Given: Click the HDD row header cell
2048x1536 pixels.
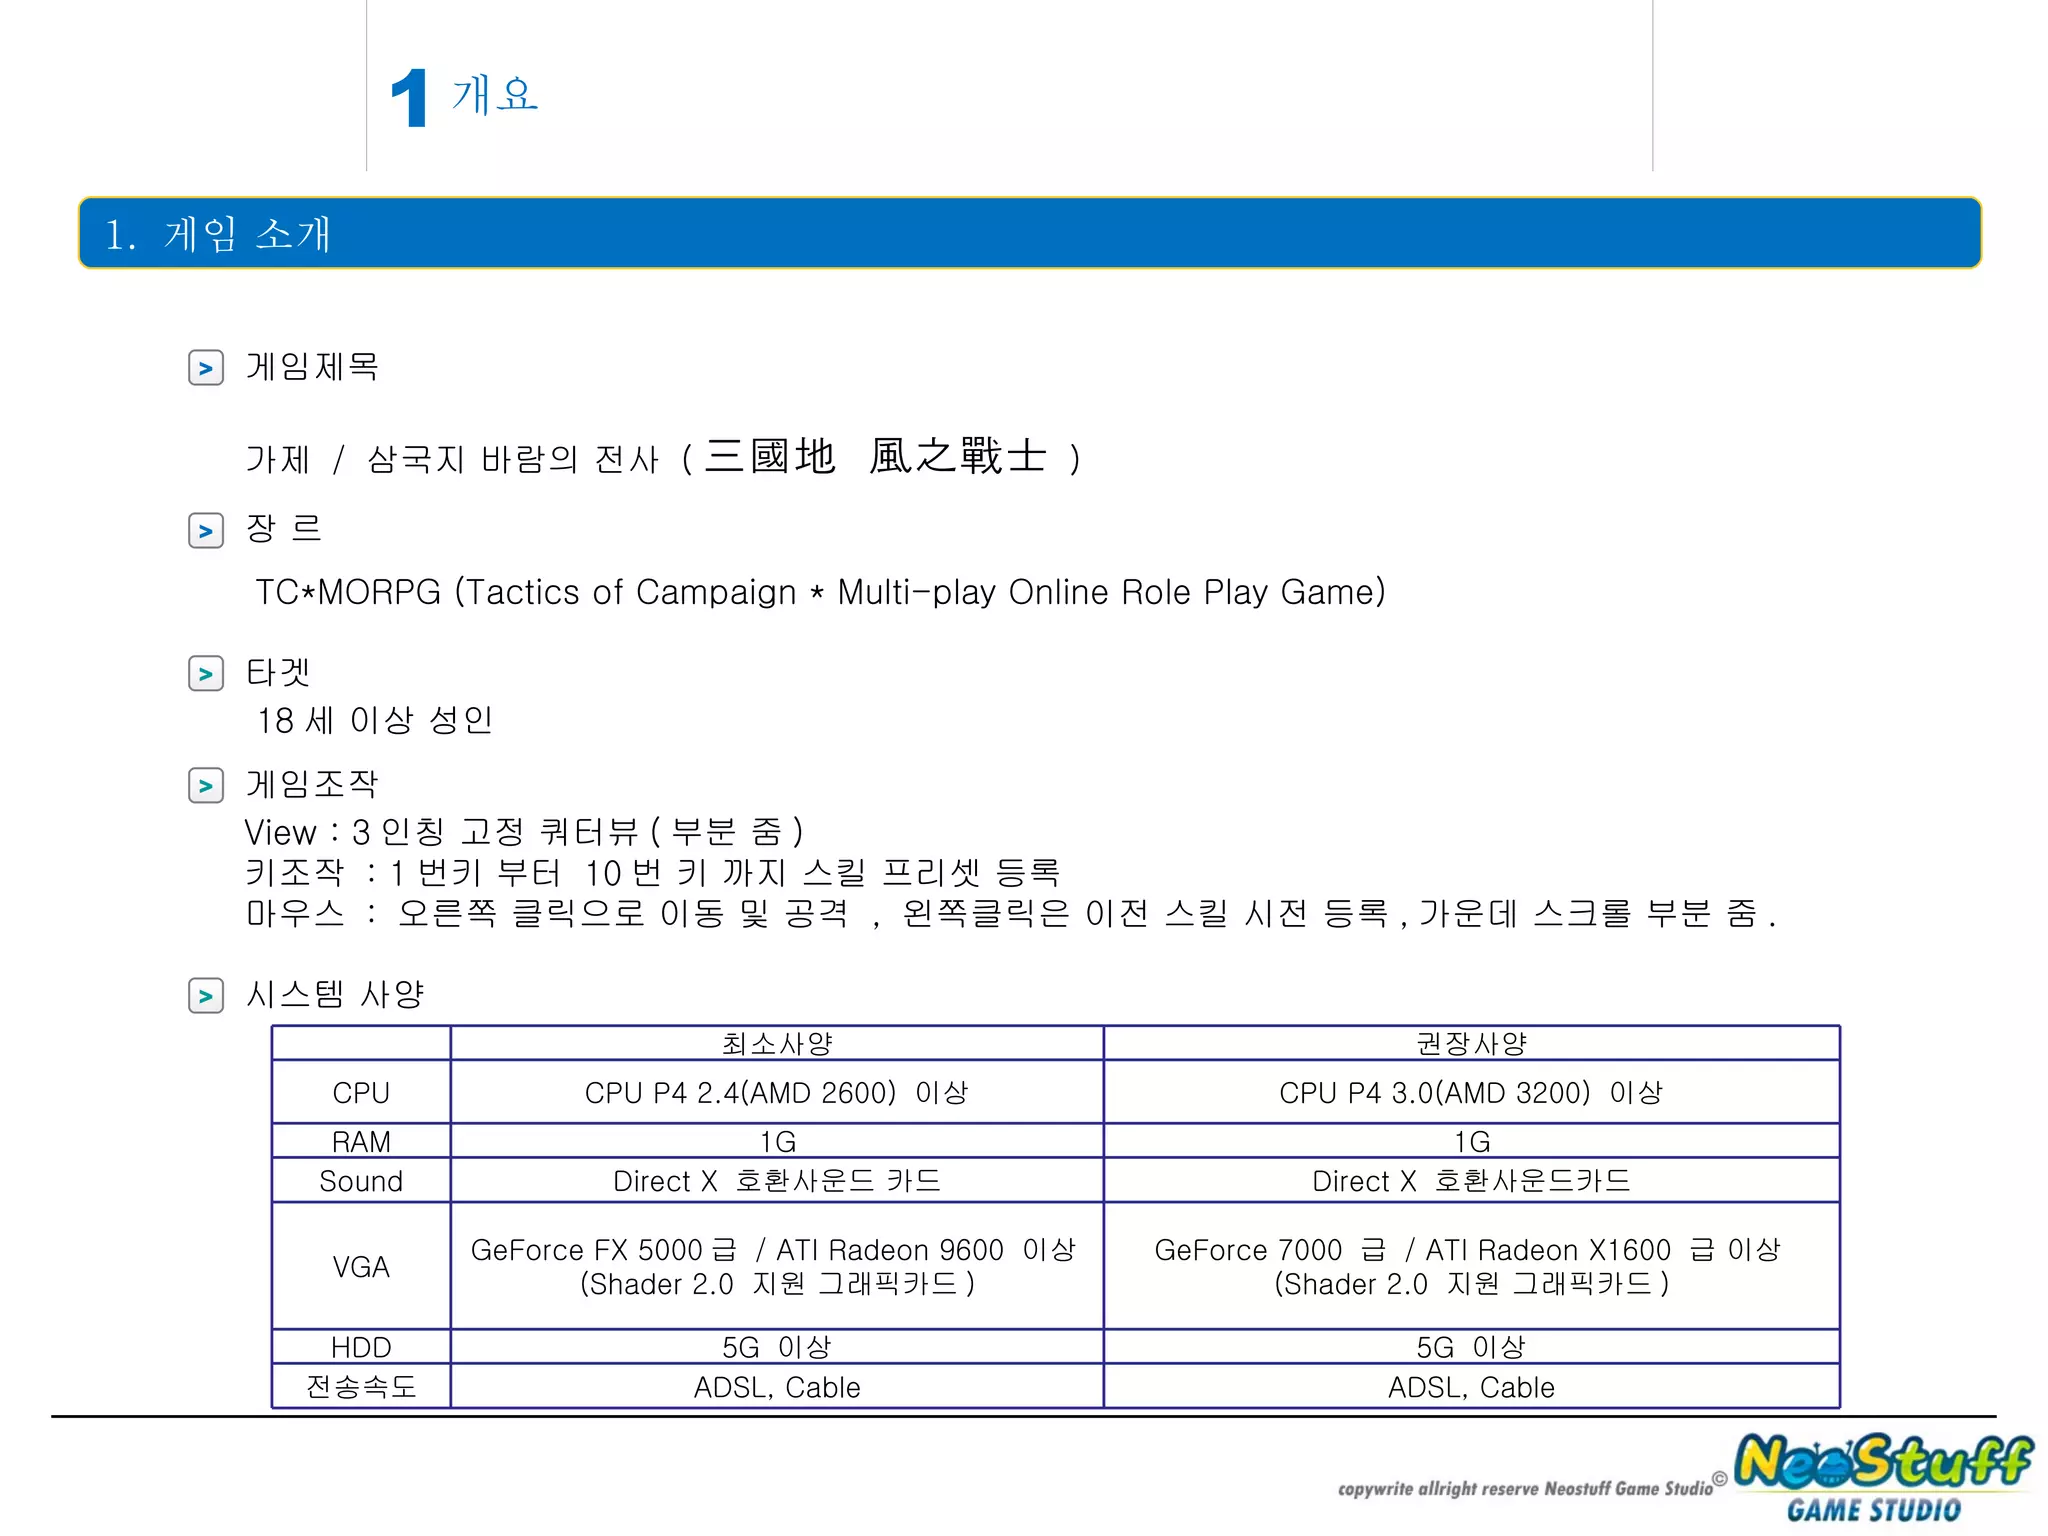Looking at the screenshot, I should (x=361, y=1347).
